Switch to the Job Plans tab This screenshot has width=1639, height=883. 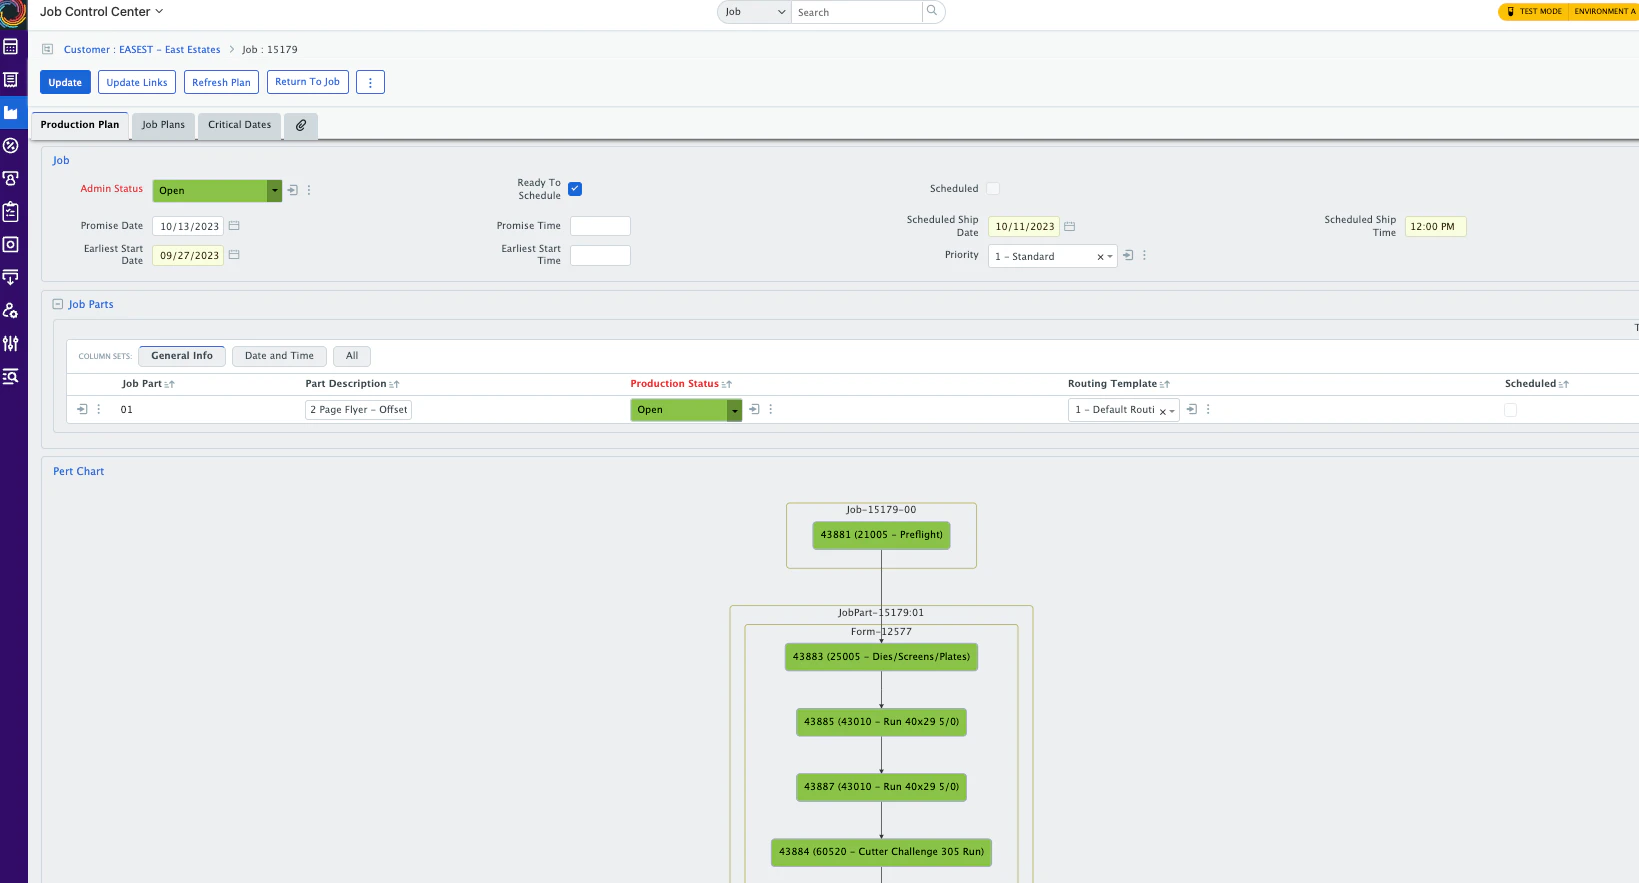click(x=163, y=125)
